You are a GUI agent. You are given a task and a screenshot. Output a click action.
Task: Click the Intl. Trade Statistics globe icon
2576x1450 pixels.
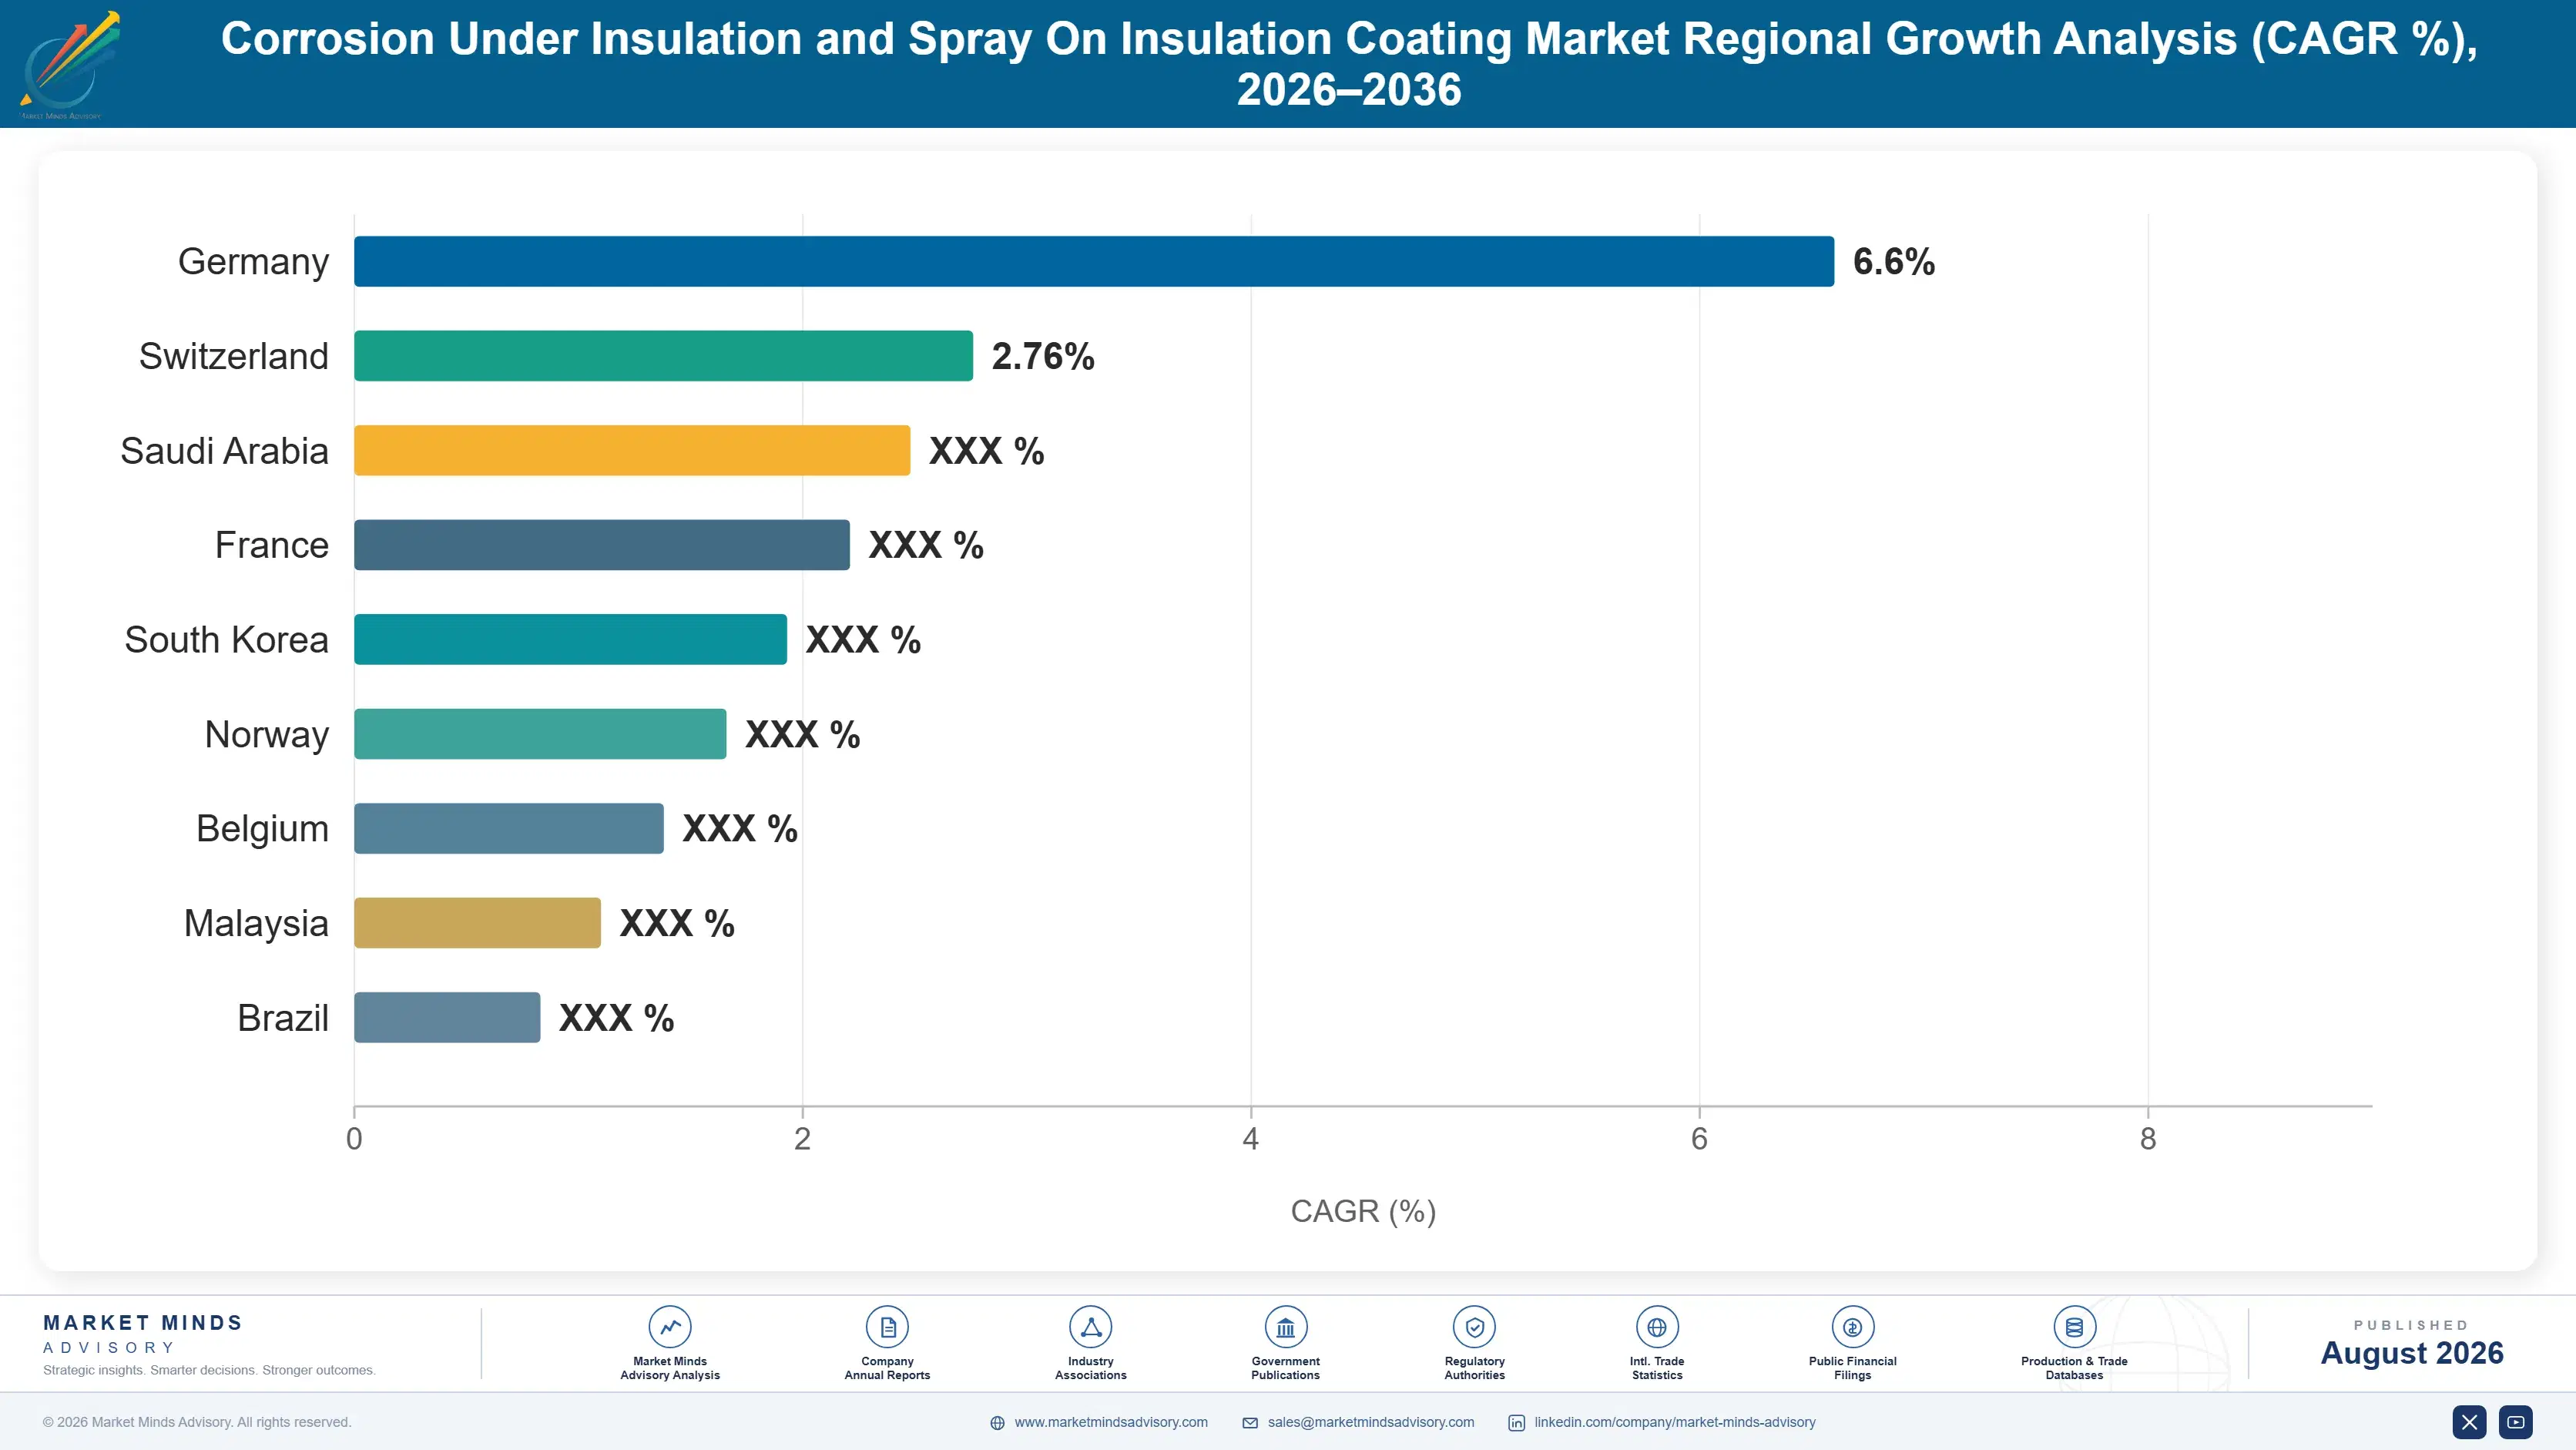(x=1657, y=1327)
